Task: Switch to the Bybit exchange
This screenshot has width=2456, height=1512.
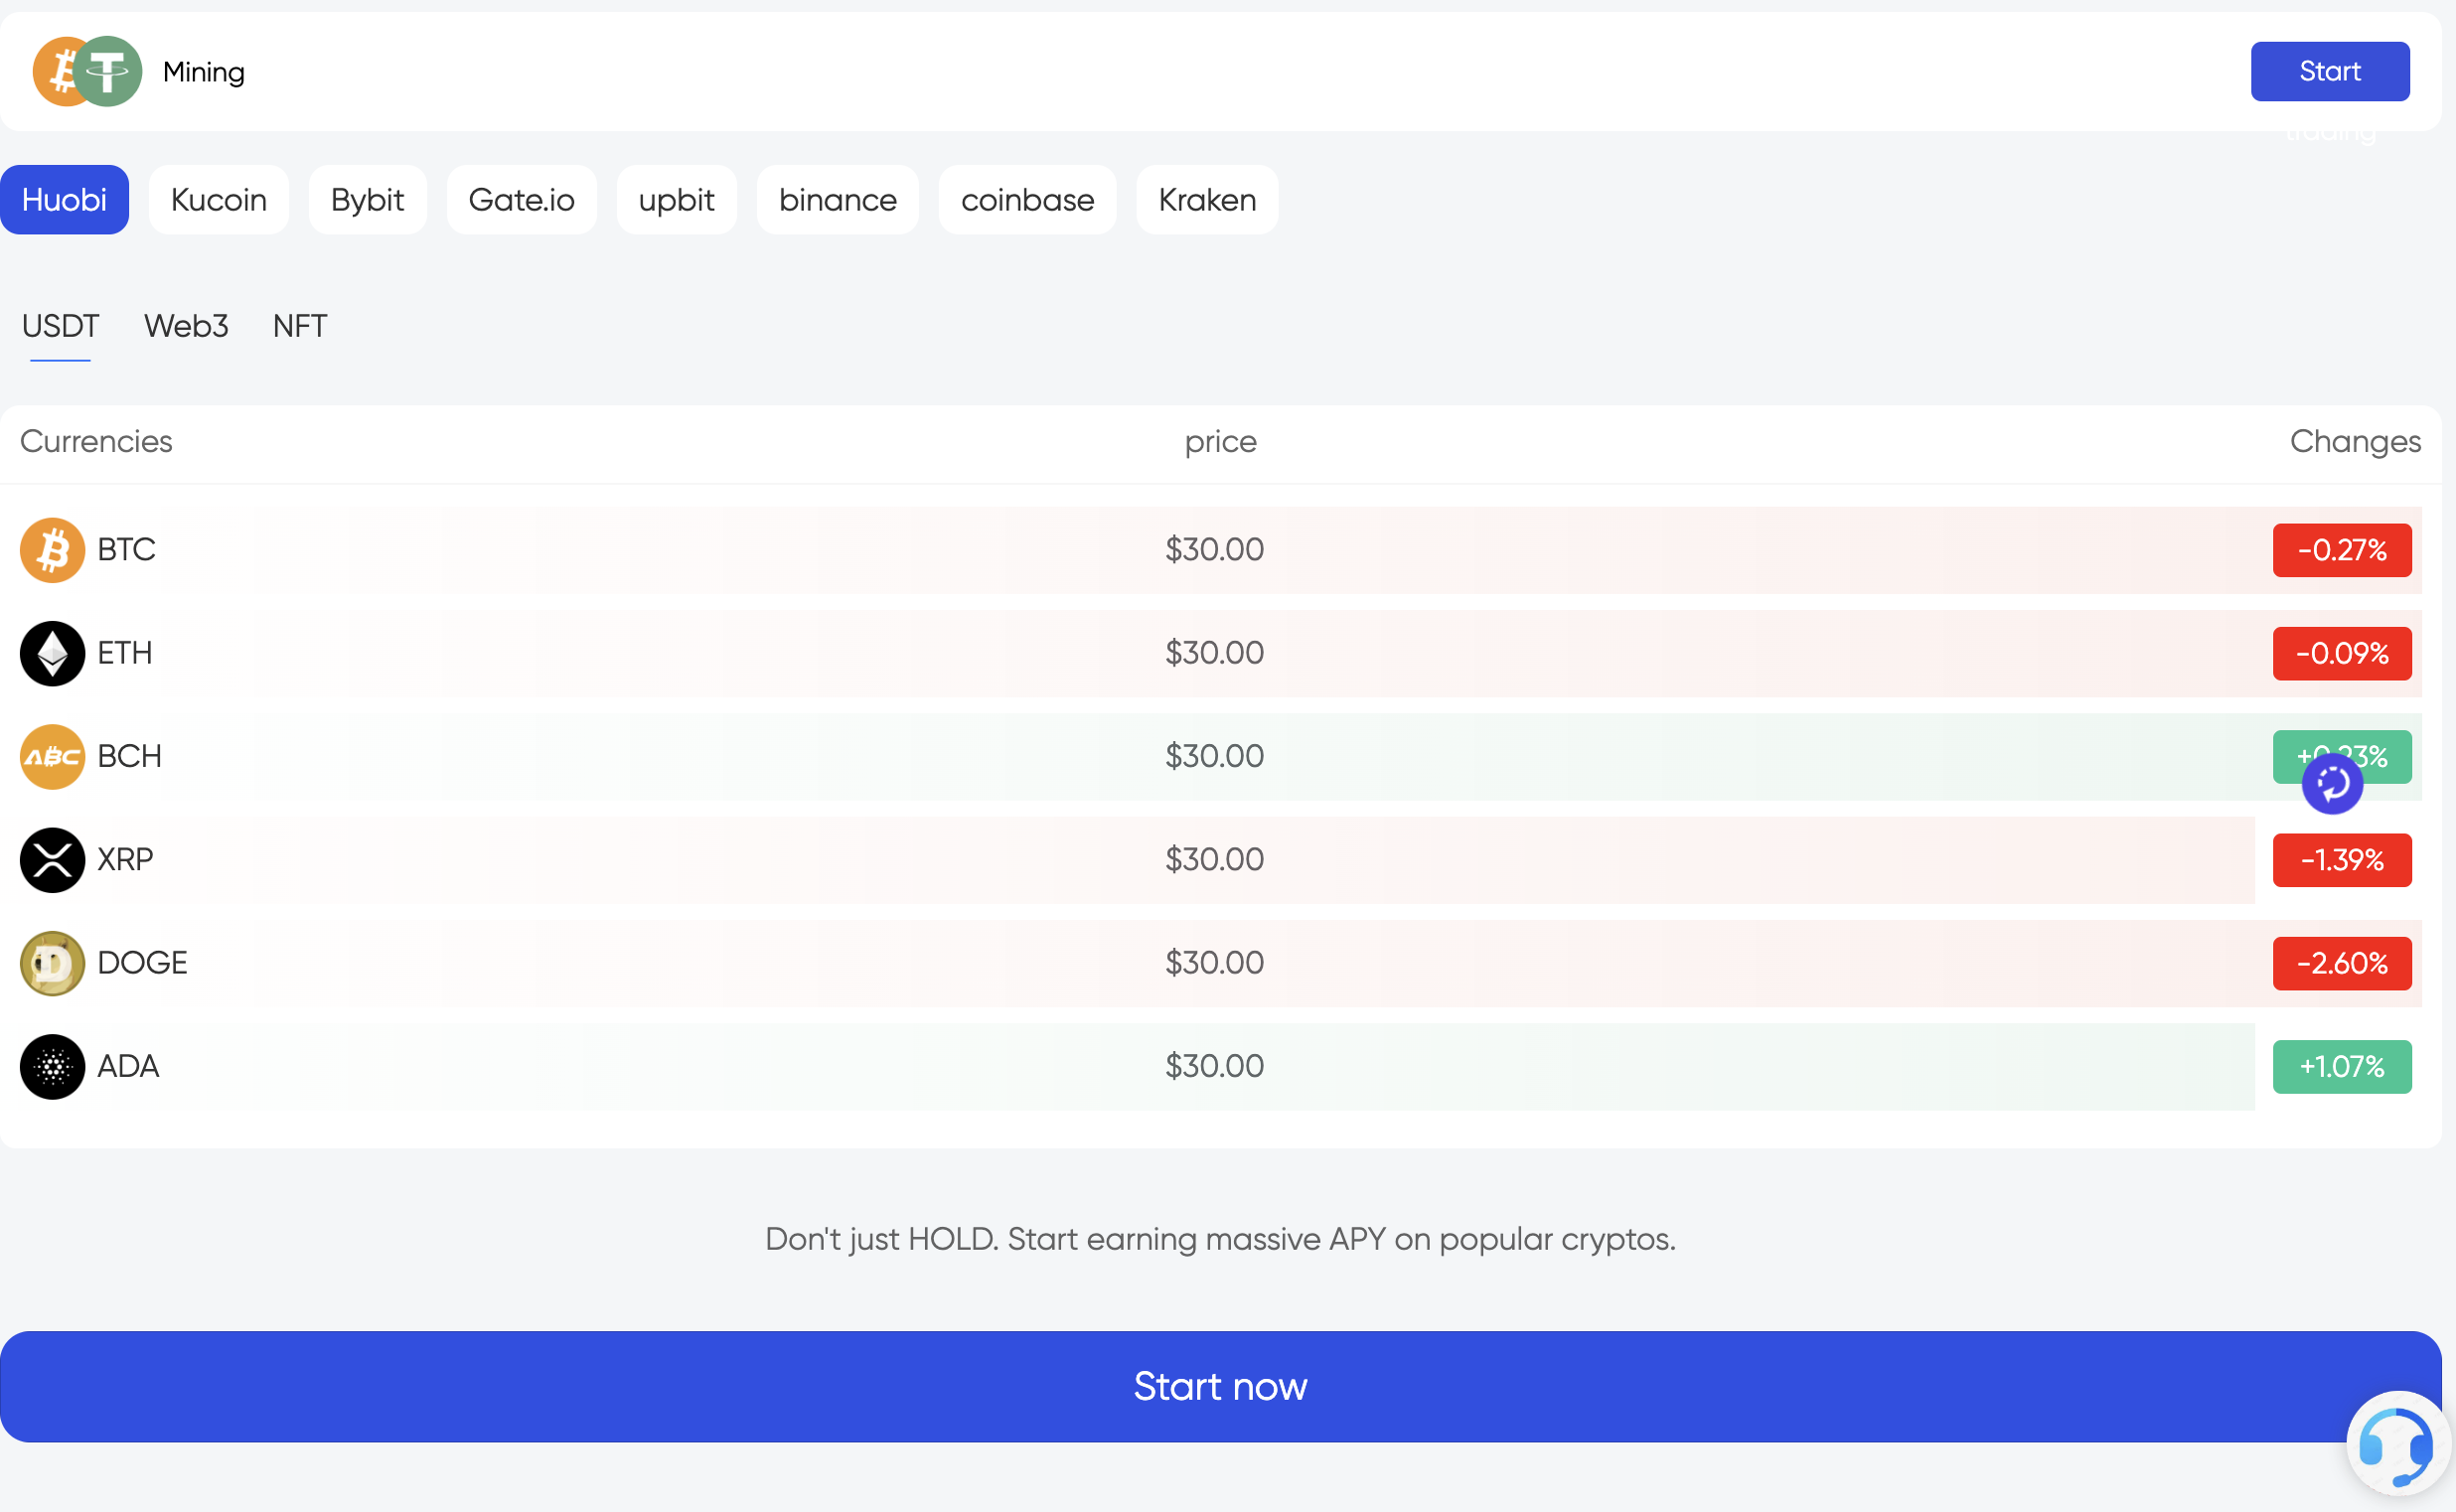Action: pyautogui.click(x=367, y=200)
